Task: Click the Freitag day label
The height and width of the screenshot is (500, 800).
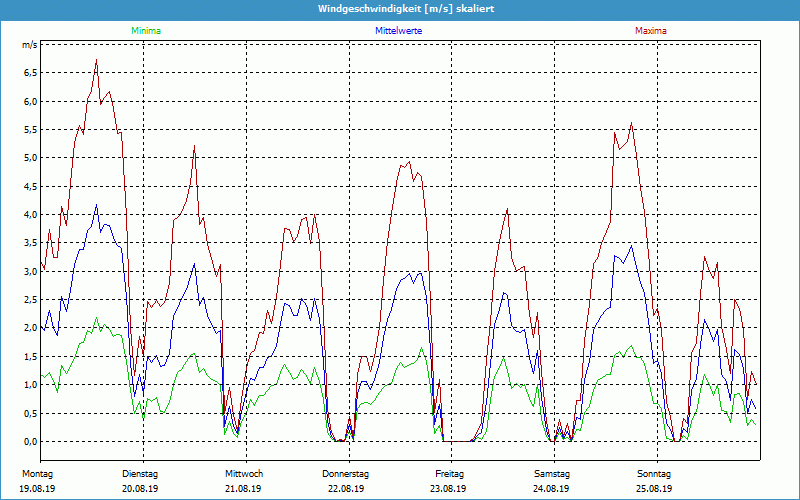Action: [x=449, y=474]
